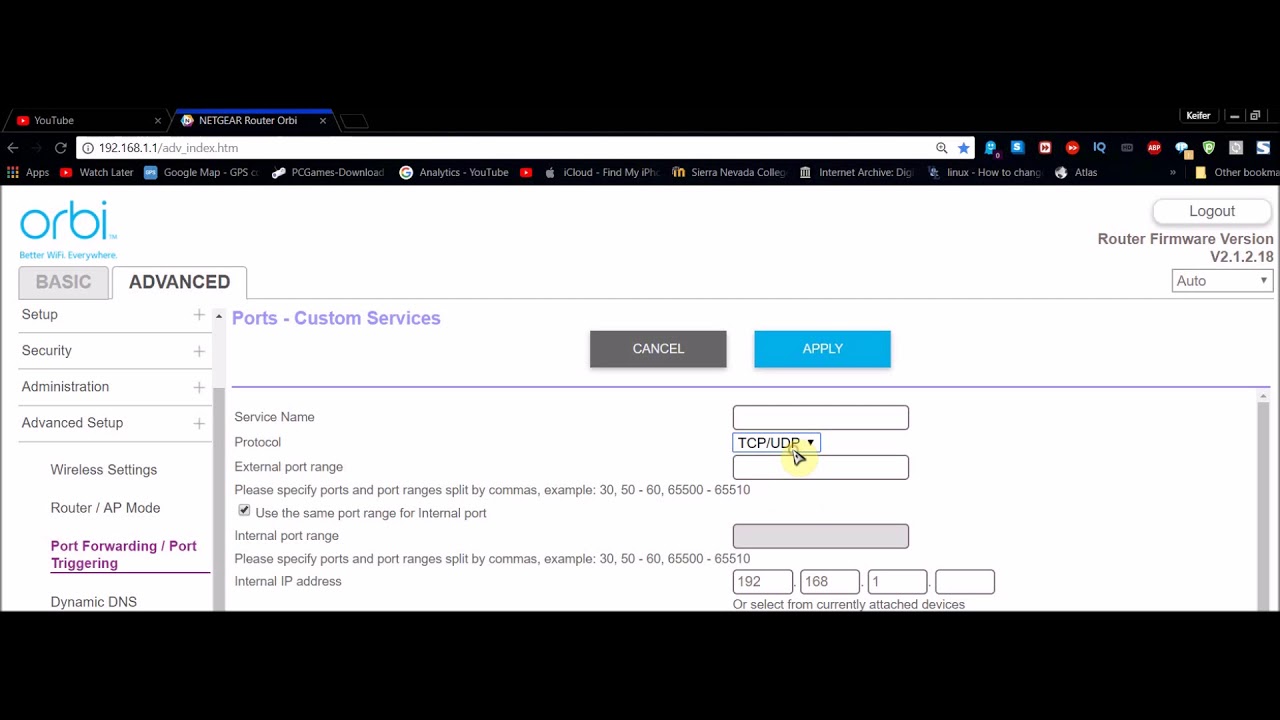The height and width of the screenshot is (720, 1280).
Task: Open the red round fast-forward extension
Action: coord(1072,148)
